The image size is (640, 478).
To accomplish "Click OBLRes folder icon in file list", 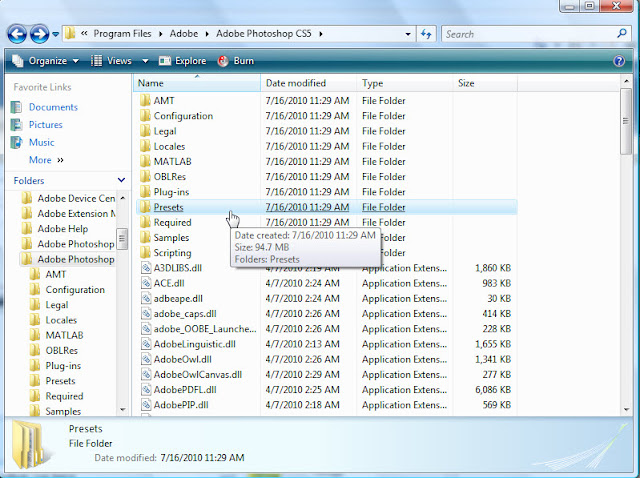I will [x=145, y=176].
